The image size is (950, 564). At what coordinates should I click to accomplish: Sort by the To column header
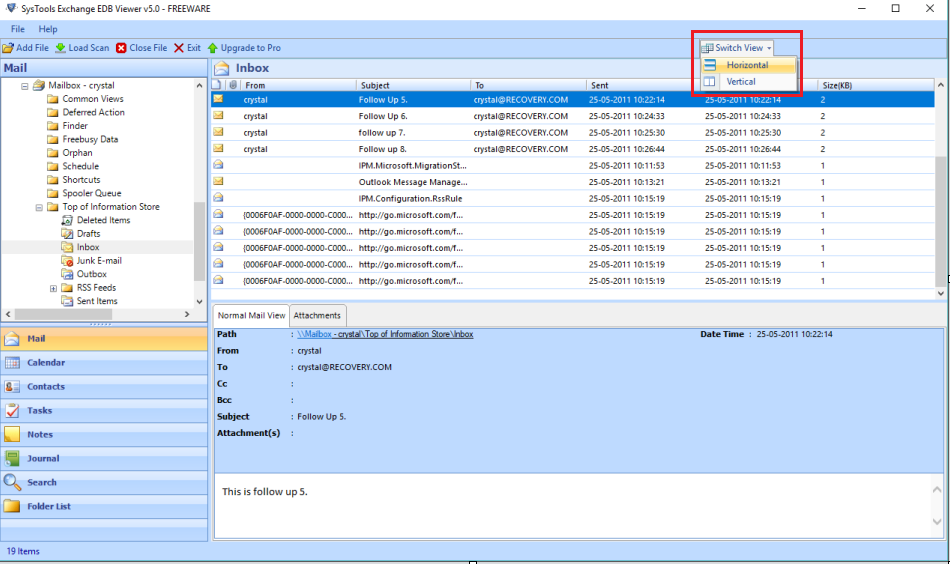(528, 85)
